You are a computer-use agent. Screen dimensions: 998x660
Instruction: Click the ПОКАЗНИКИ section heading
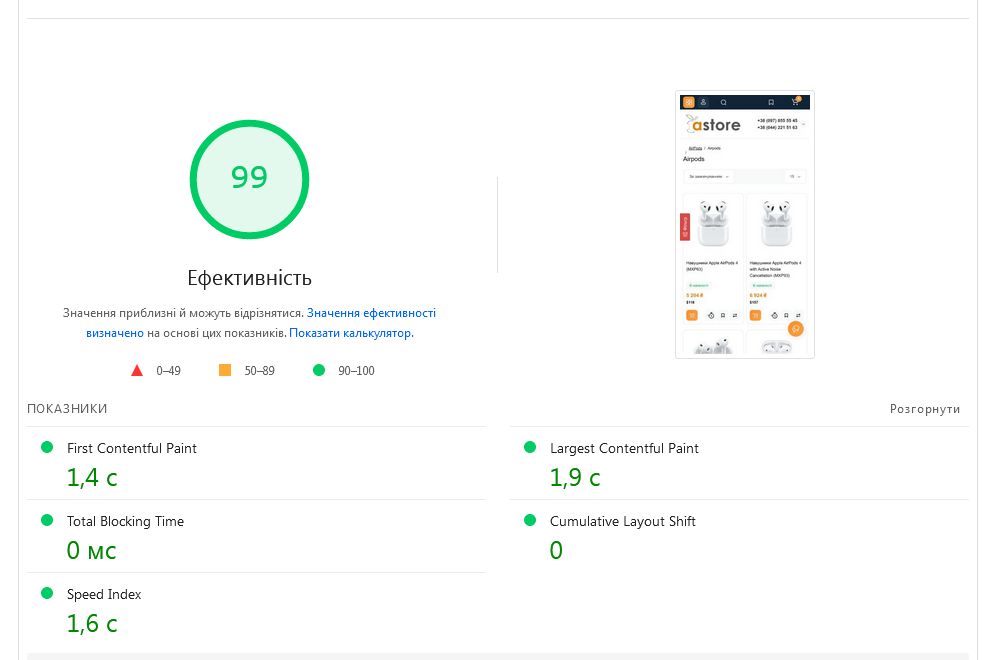coord(67,409)
